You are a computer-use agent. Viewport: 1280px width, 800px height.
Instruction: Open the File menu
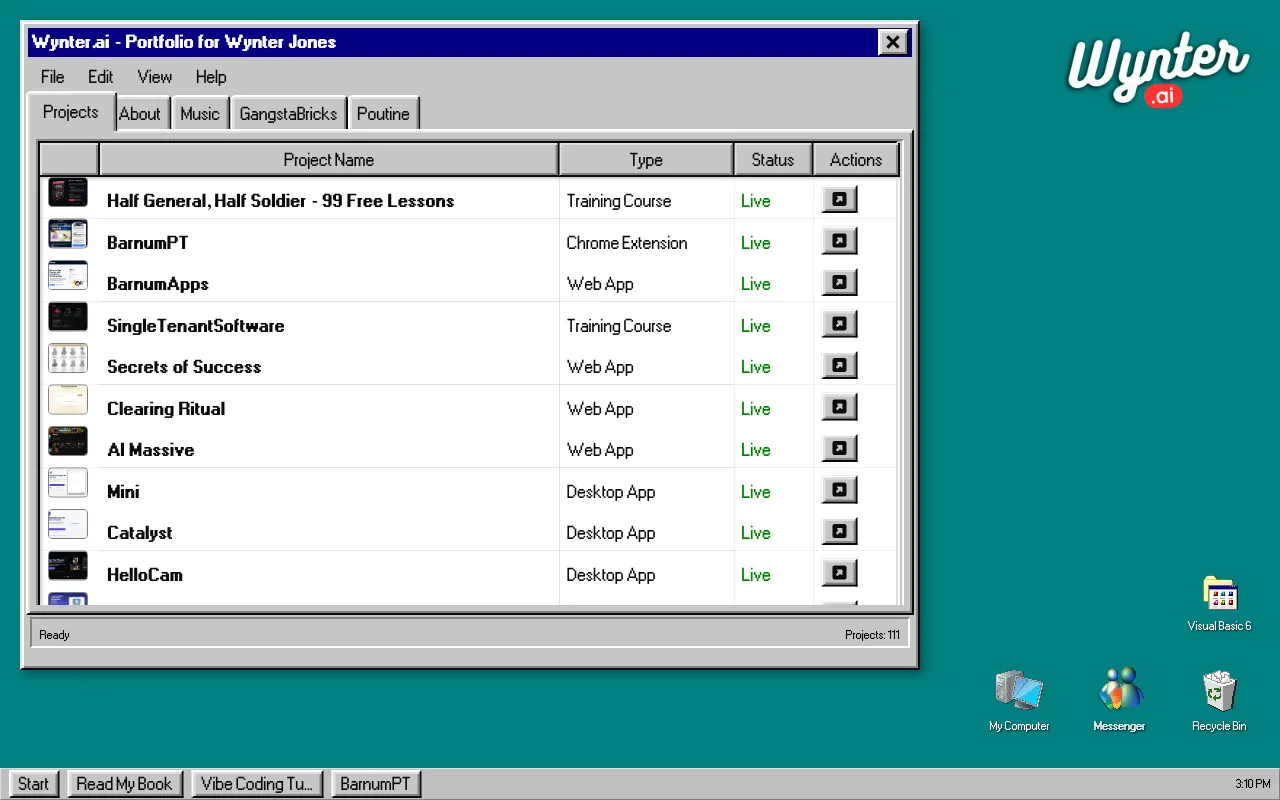pos(52,77)
